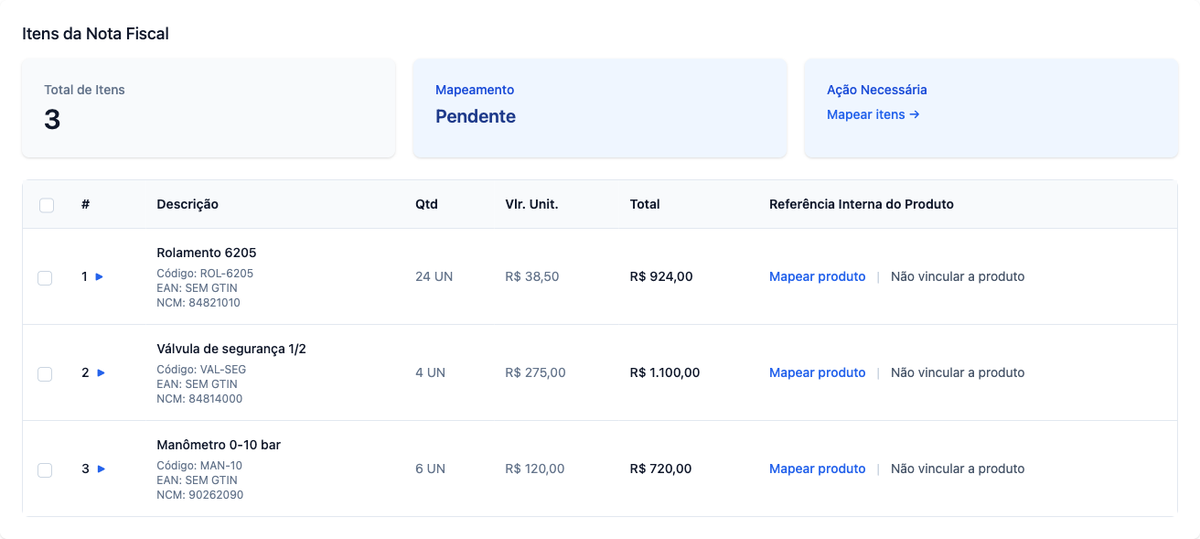This screenshot has width=1200, height=539.
Task: Select the Vlr. Unit. column header
Action: [x=532, y=204]
